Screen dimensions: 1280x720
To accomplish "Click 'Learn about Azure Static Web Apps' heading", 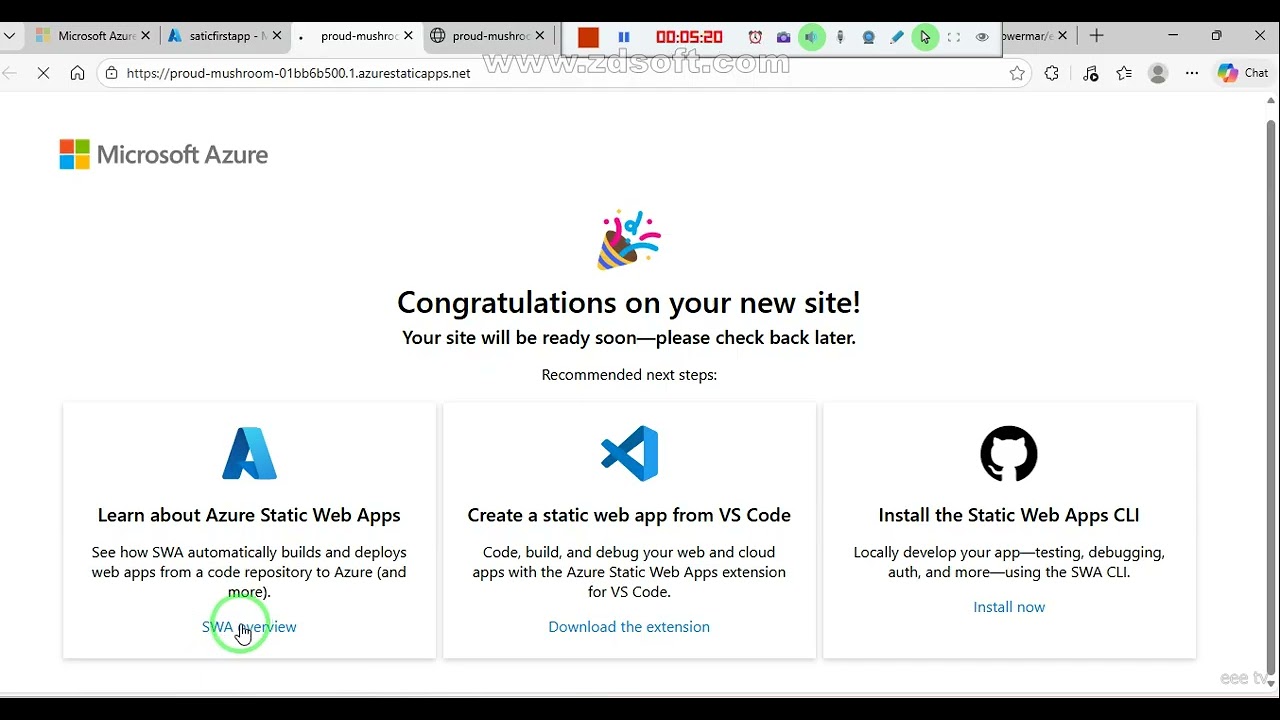I will pos(249,515).
